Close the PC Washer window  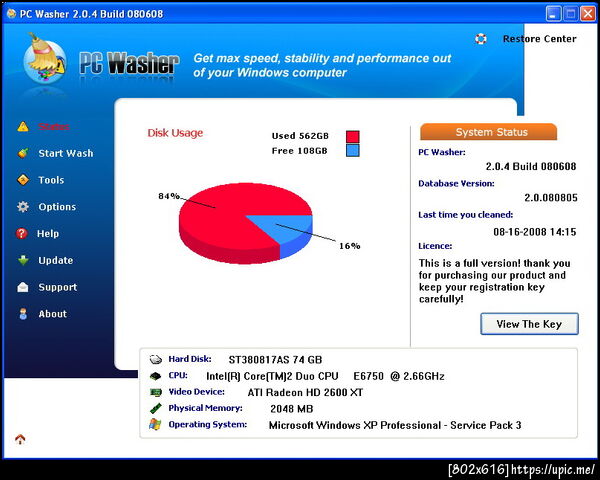click(588, 14)
